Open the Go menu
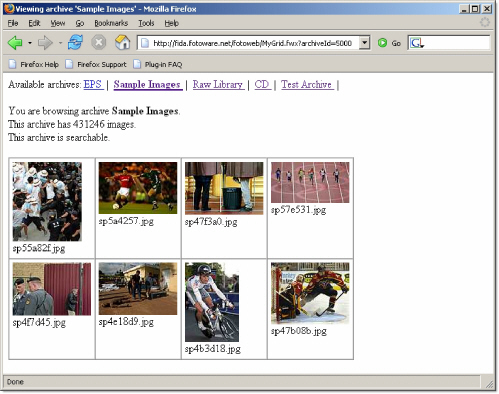 pos(79,23)
